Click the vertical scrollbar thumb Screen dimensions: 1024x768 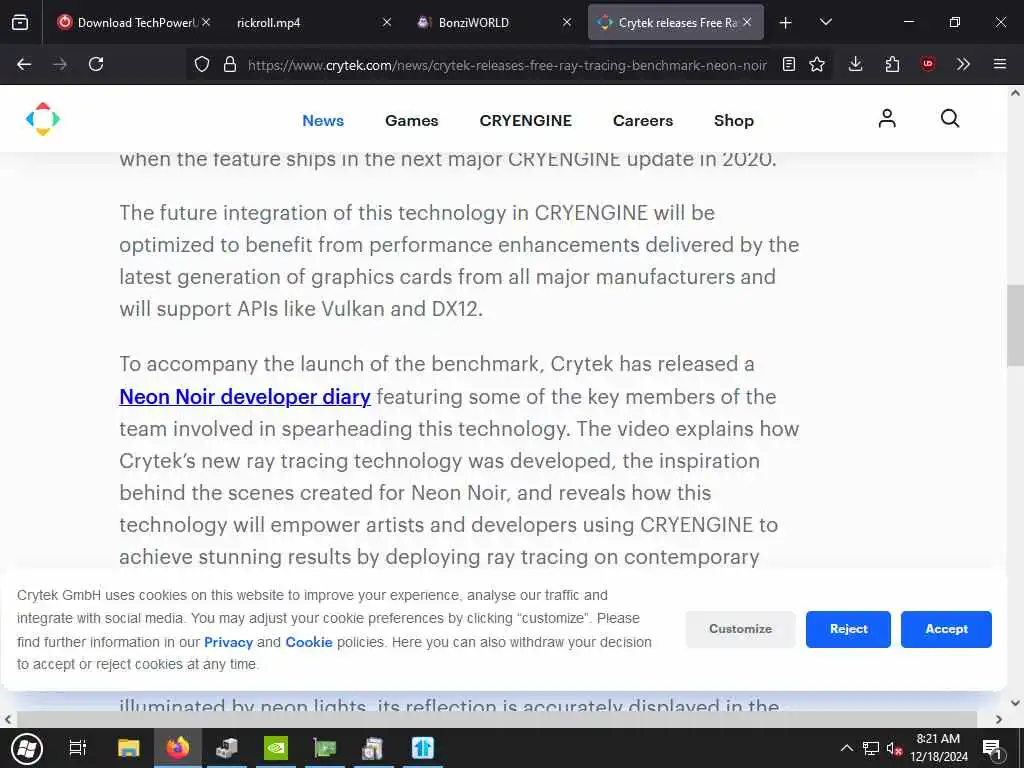(x=1015, y=325)
